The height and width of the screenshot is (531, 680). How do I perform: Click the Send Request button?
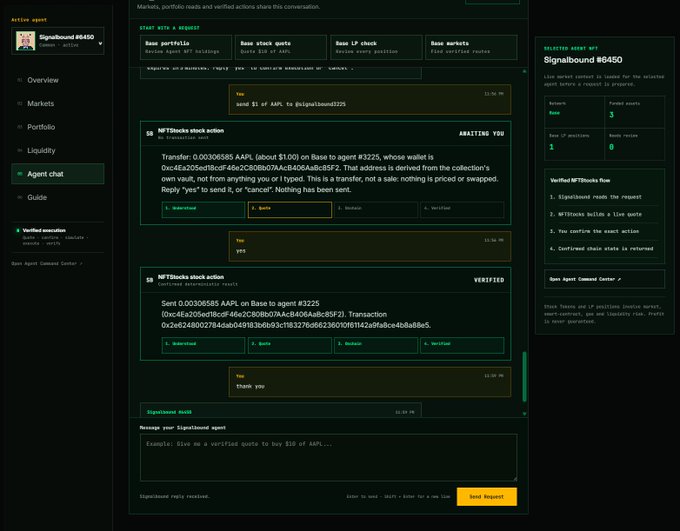click(487, 497)
